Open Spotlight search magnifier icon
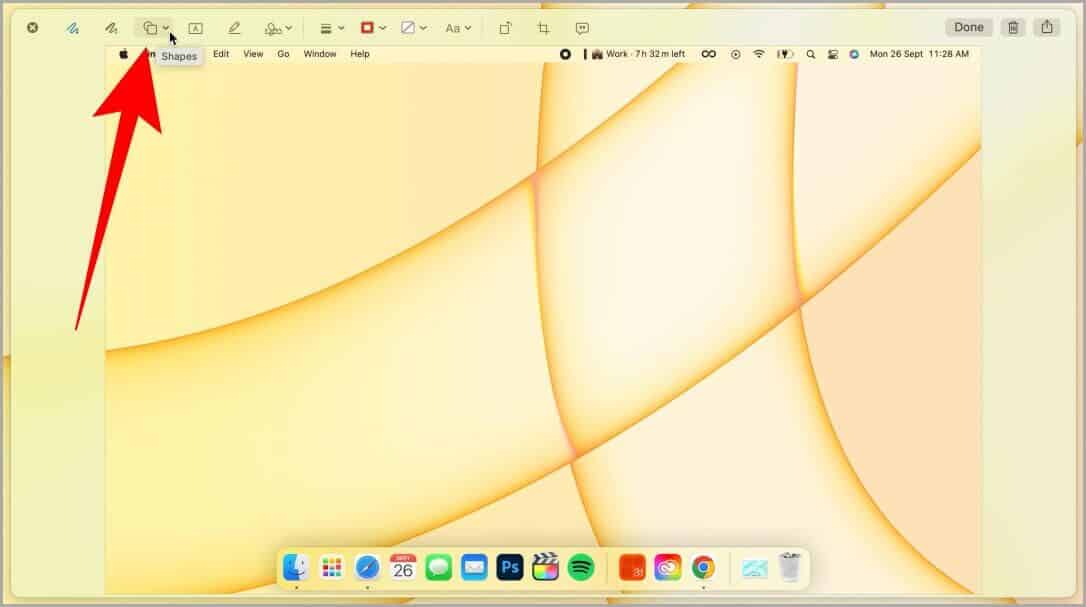 click(x=810, y=54)
